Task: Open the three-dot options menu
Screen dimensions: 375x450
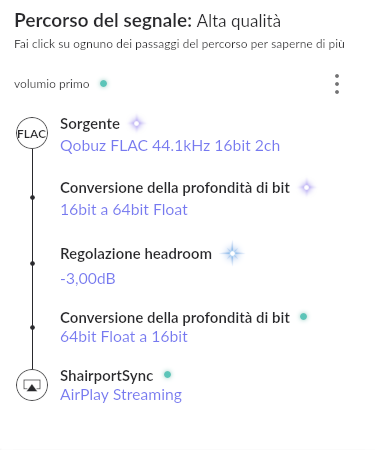Action: pyautogui.click(x=337, y=84)
